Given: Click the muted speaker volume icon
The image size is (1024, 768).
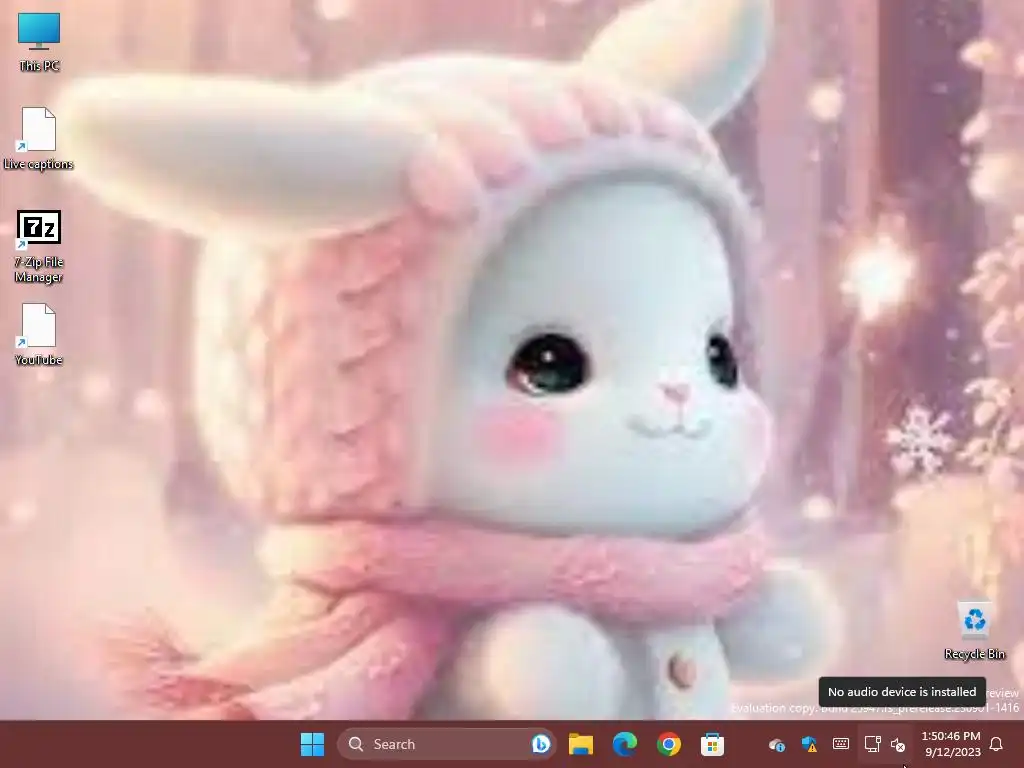Looking at the screenshot, I should pos(899,744).
